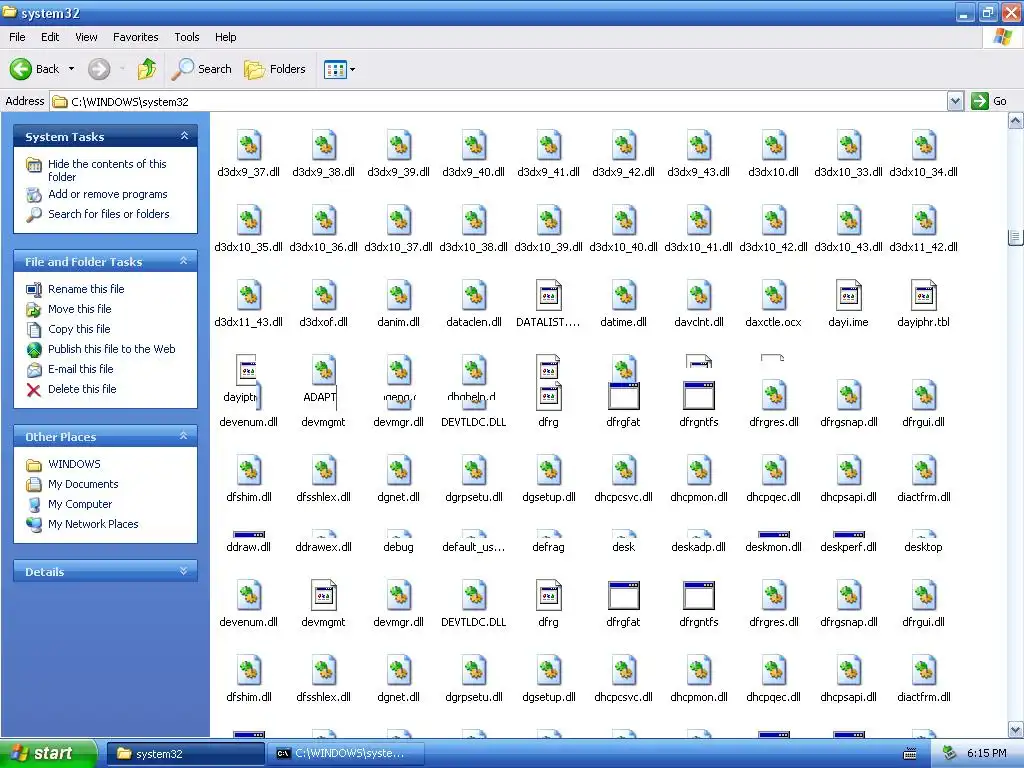Click the keyboard icon in system tray

910,754
